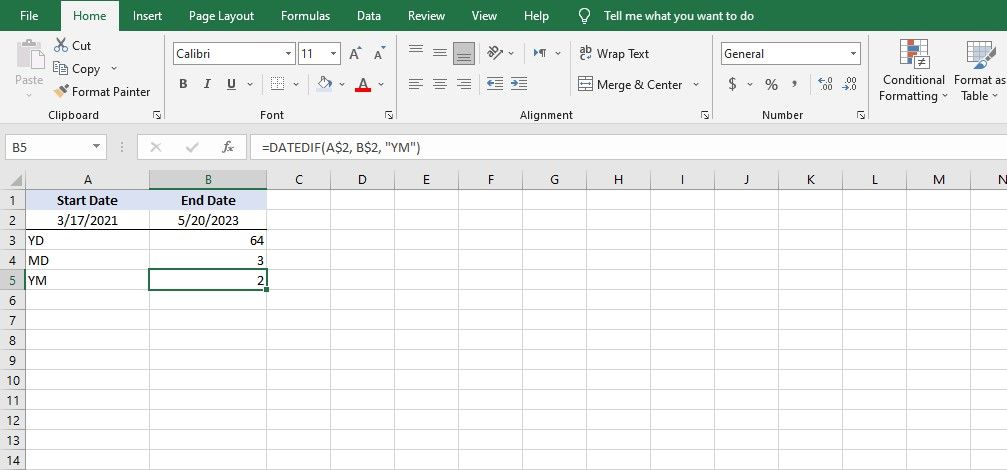This screenshot has width=1007, height=470.
Task: Switch to the Review tab
Action: (426, 16)
